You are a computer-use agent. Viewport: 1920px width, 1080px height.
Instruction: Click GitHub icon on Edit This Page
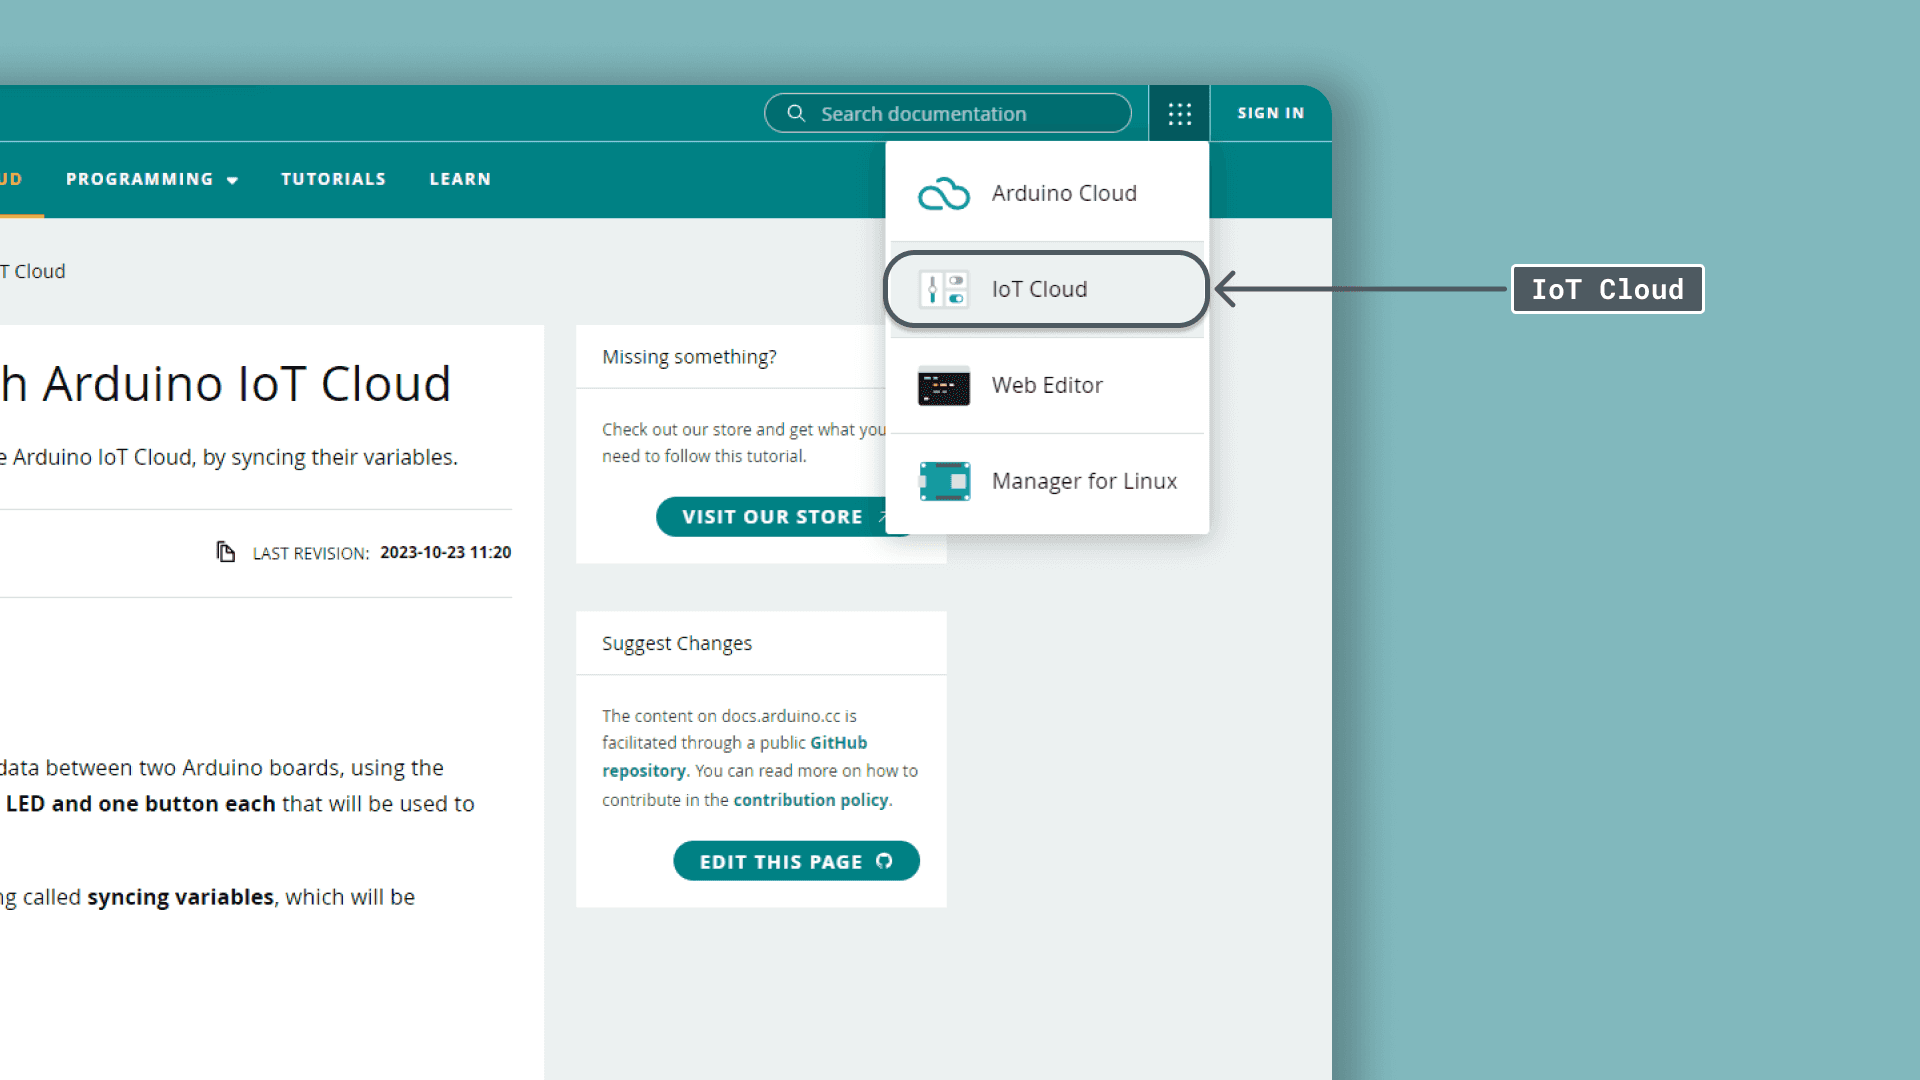tap(884, 861)
